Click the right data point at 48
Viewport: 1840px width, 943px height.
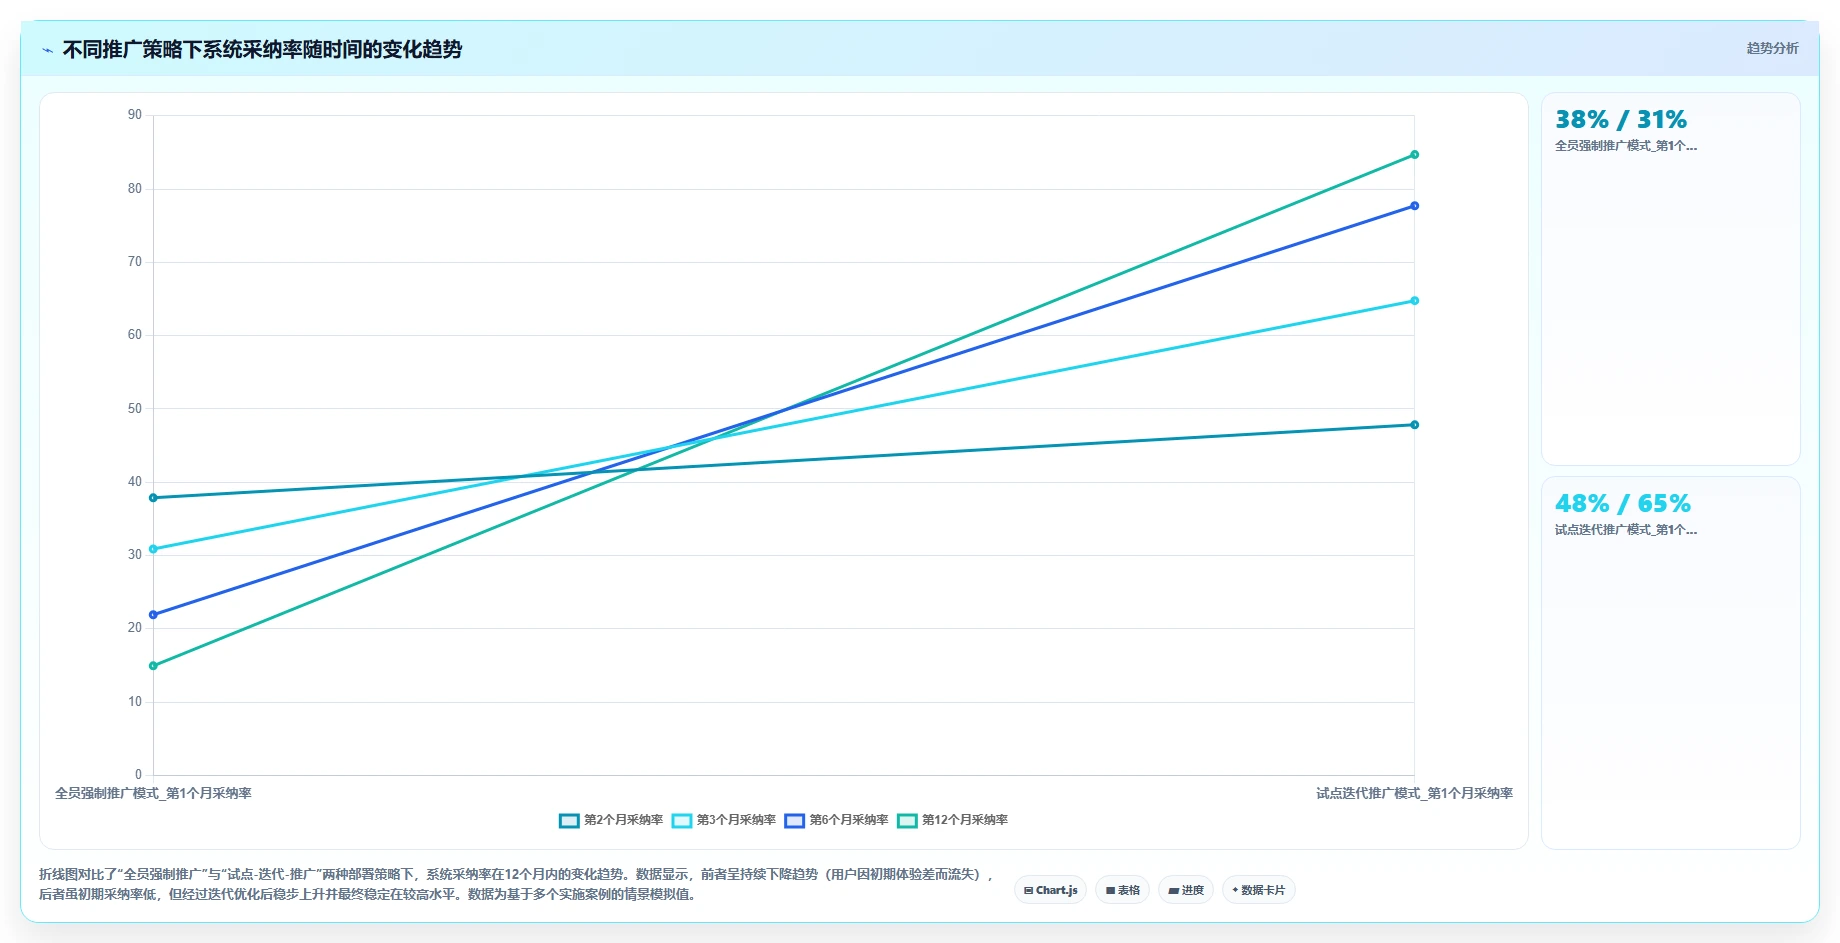(x=1414, y=425)
